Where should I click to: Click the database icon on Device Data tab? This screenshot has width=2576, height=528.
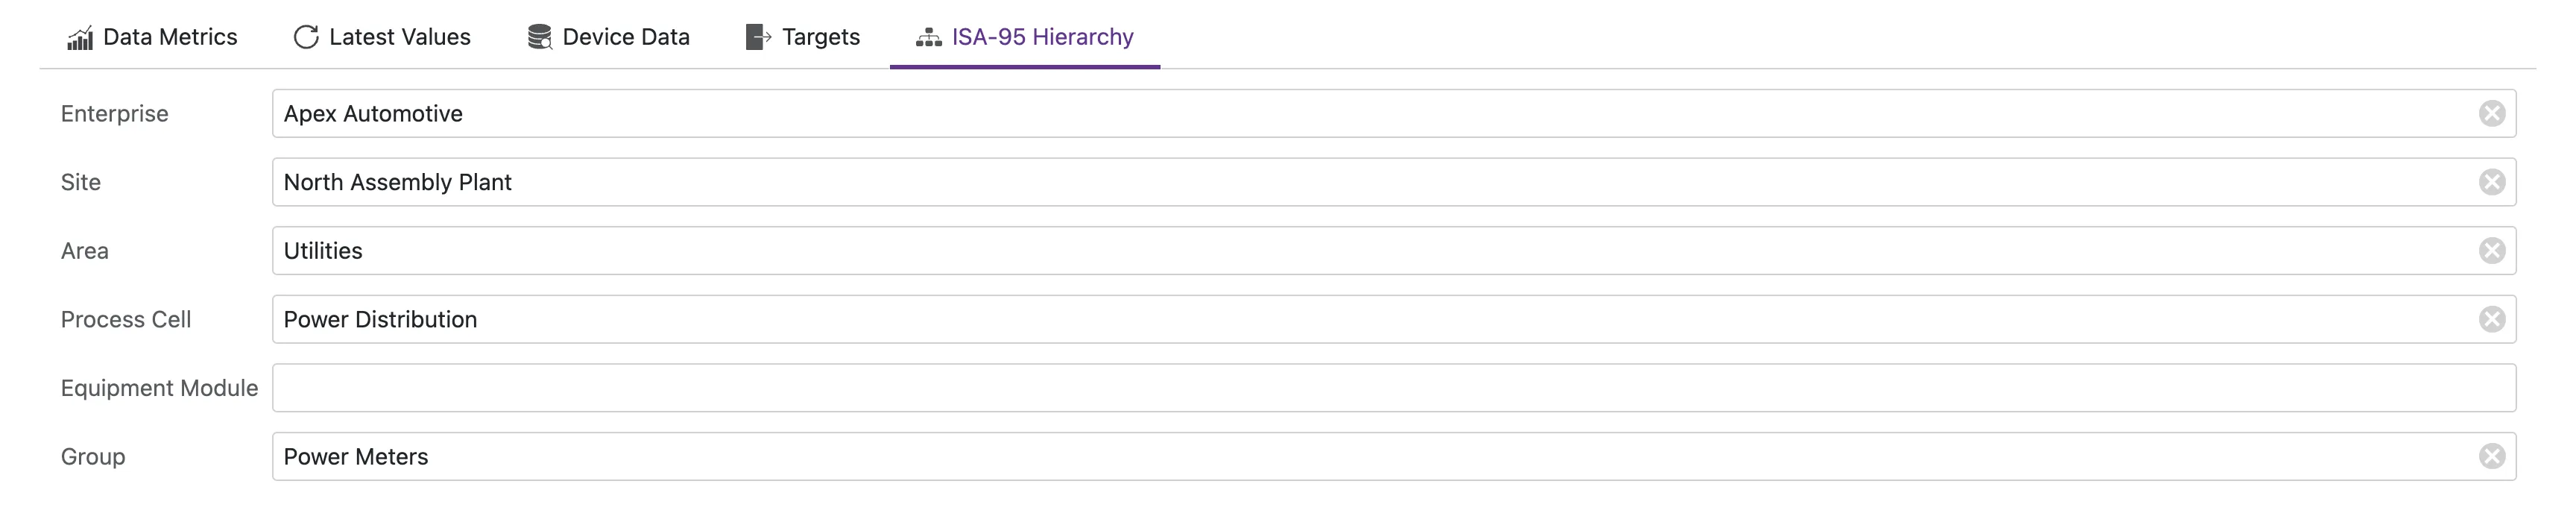tap(539, 37)
